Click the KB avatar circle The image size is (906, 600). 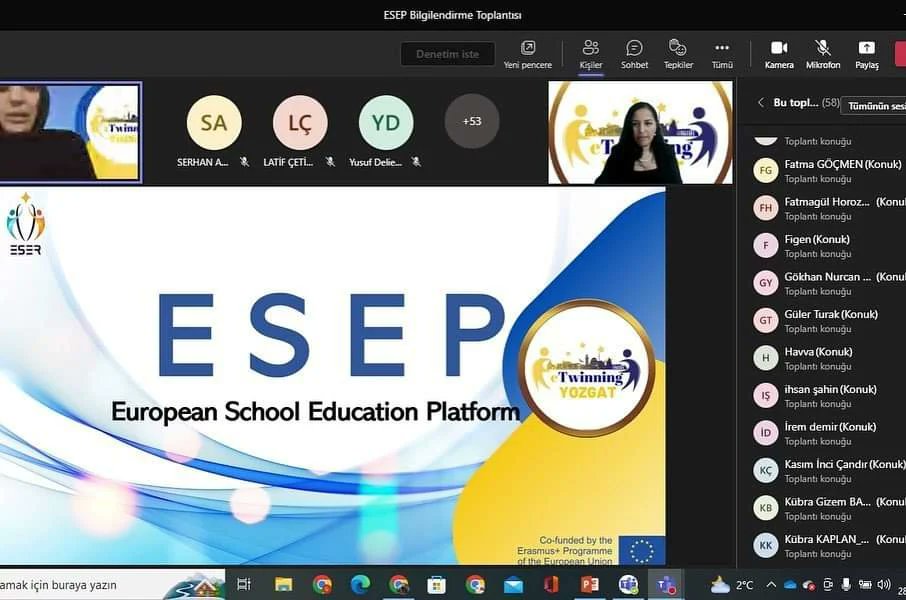[766, 509]
